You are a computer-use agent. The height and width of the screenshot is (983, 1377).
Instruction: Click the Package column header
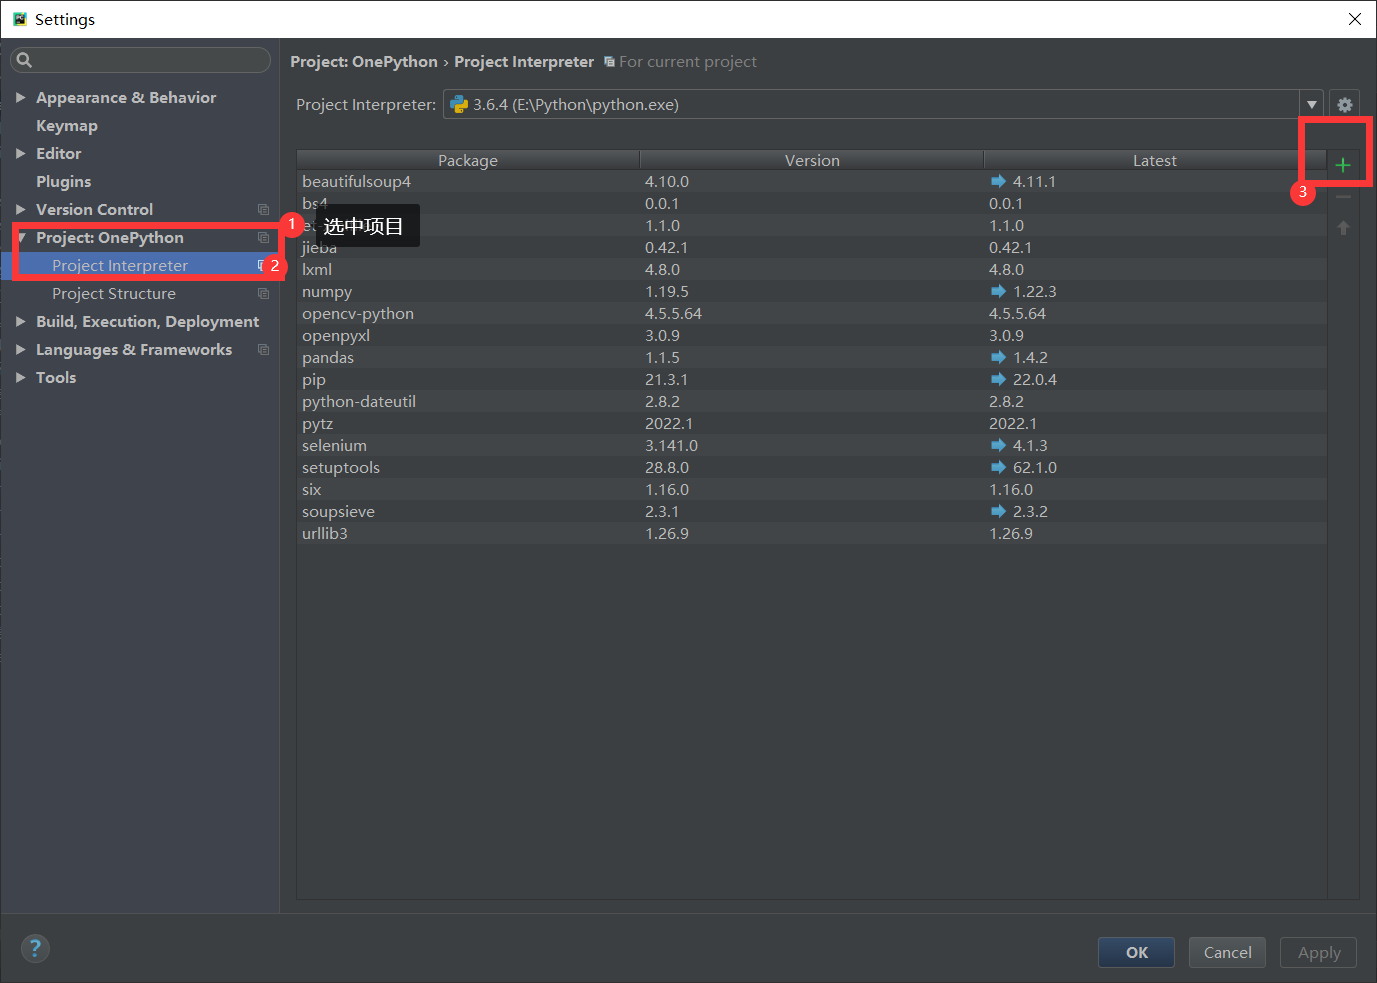[468, 160]
